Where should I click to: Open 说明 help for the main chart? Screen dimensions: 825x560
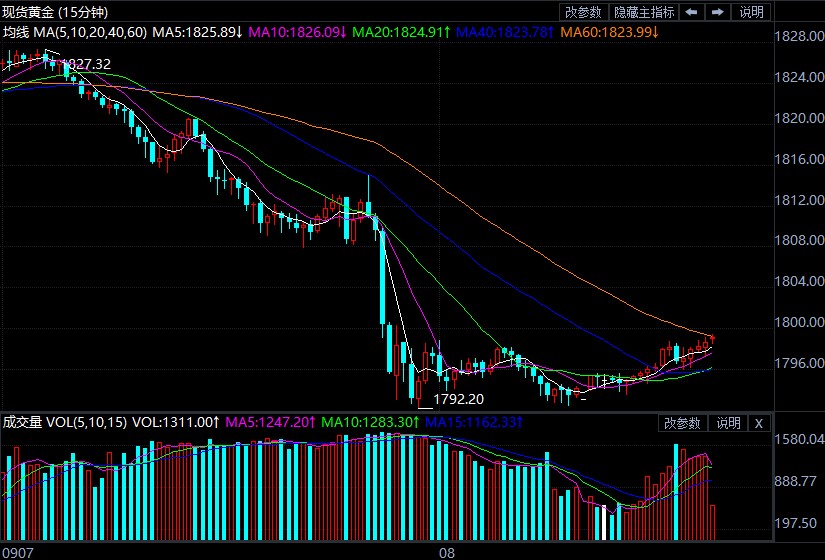(x=751, y=12)
